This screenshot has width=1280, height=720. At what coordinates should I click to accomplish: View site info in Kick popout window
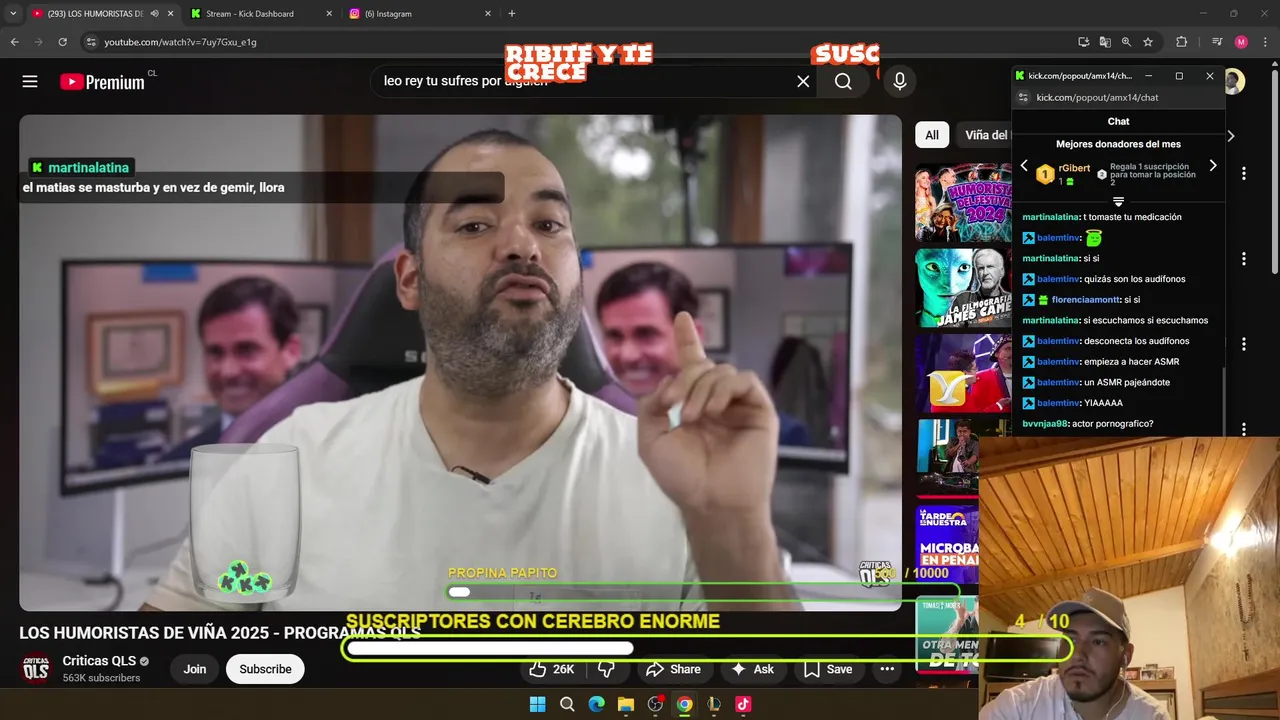[x=1023, y=97]
